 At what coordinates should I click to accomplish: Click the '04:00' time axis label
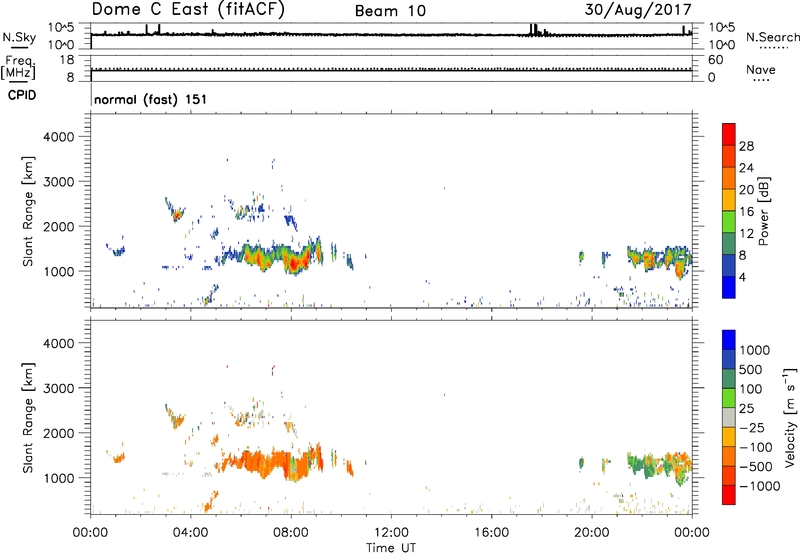point(191,533)
